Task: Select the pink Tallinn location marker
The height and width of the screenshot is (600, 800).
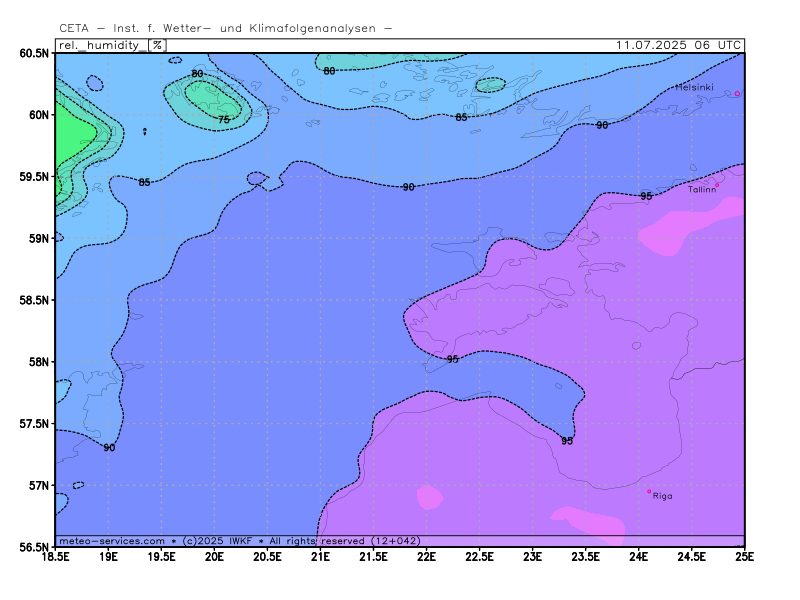Action: [717, 185]
